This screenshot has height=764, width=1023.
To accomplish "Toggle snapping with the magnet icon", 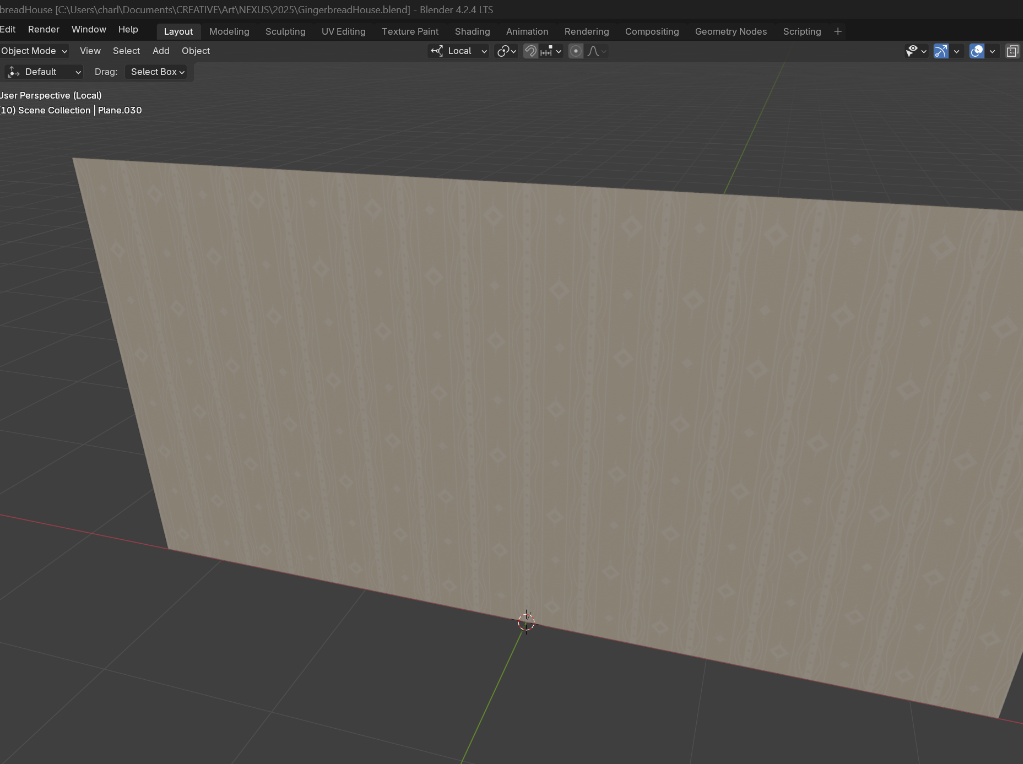I will tap(530, 51).
